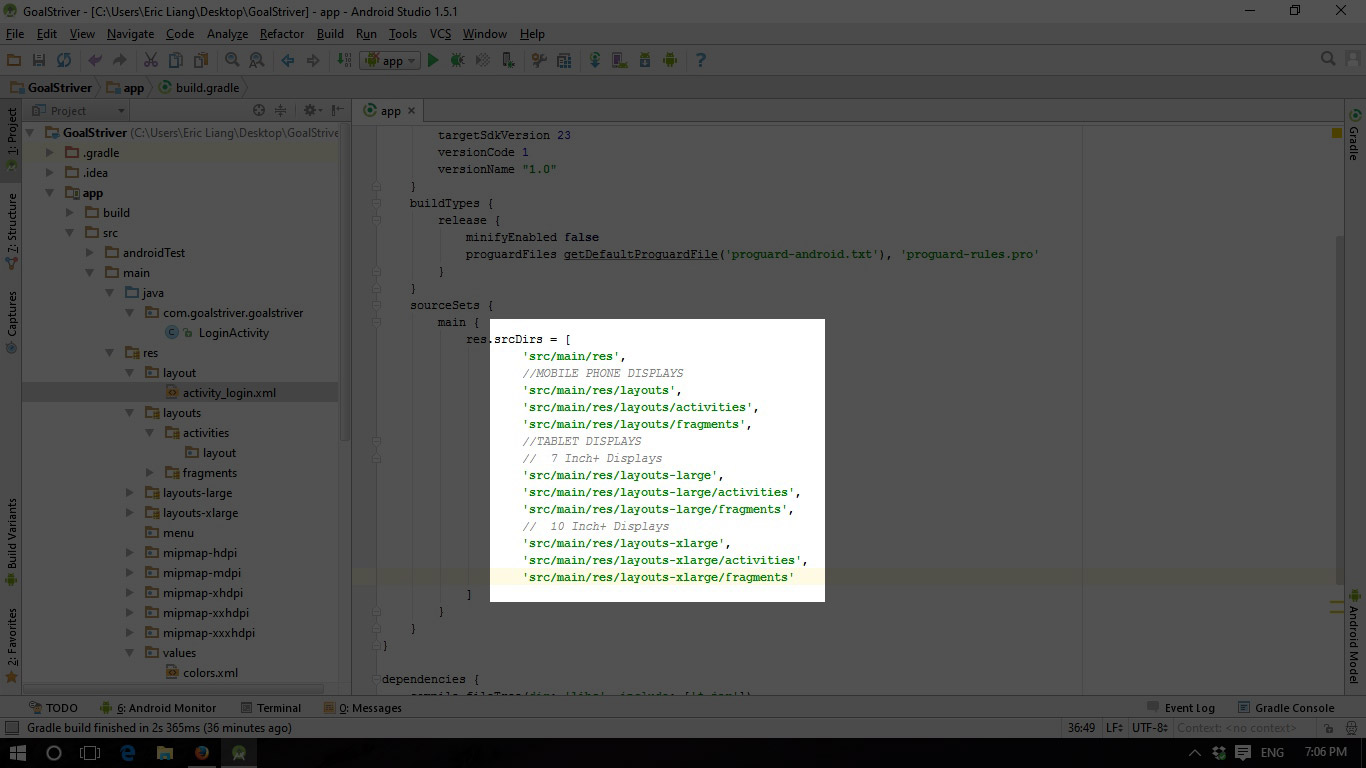Expand the .idea folder
The height and width of the screenshot is (768, 1366).
coord(50,173)
